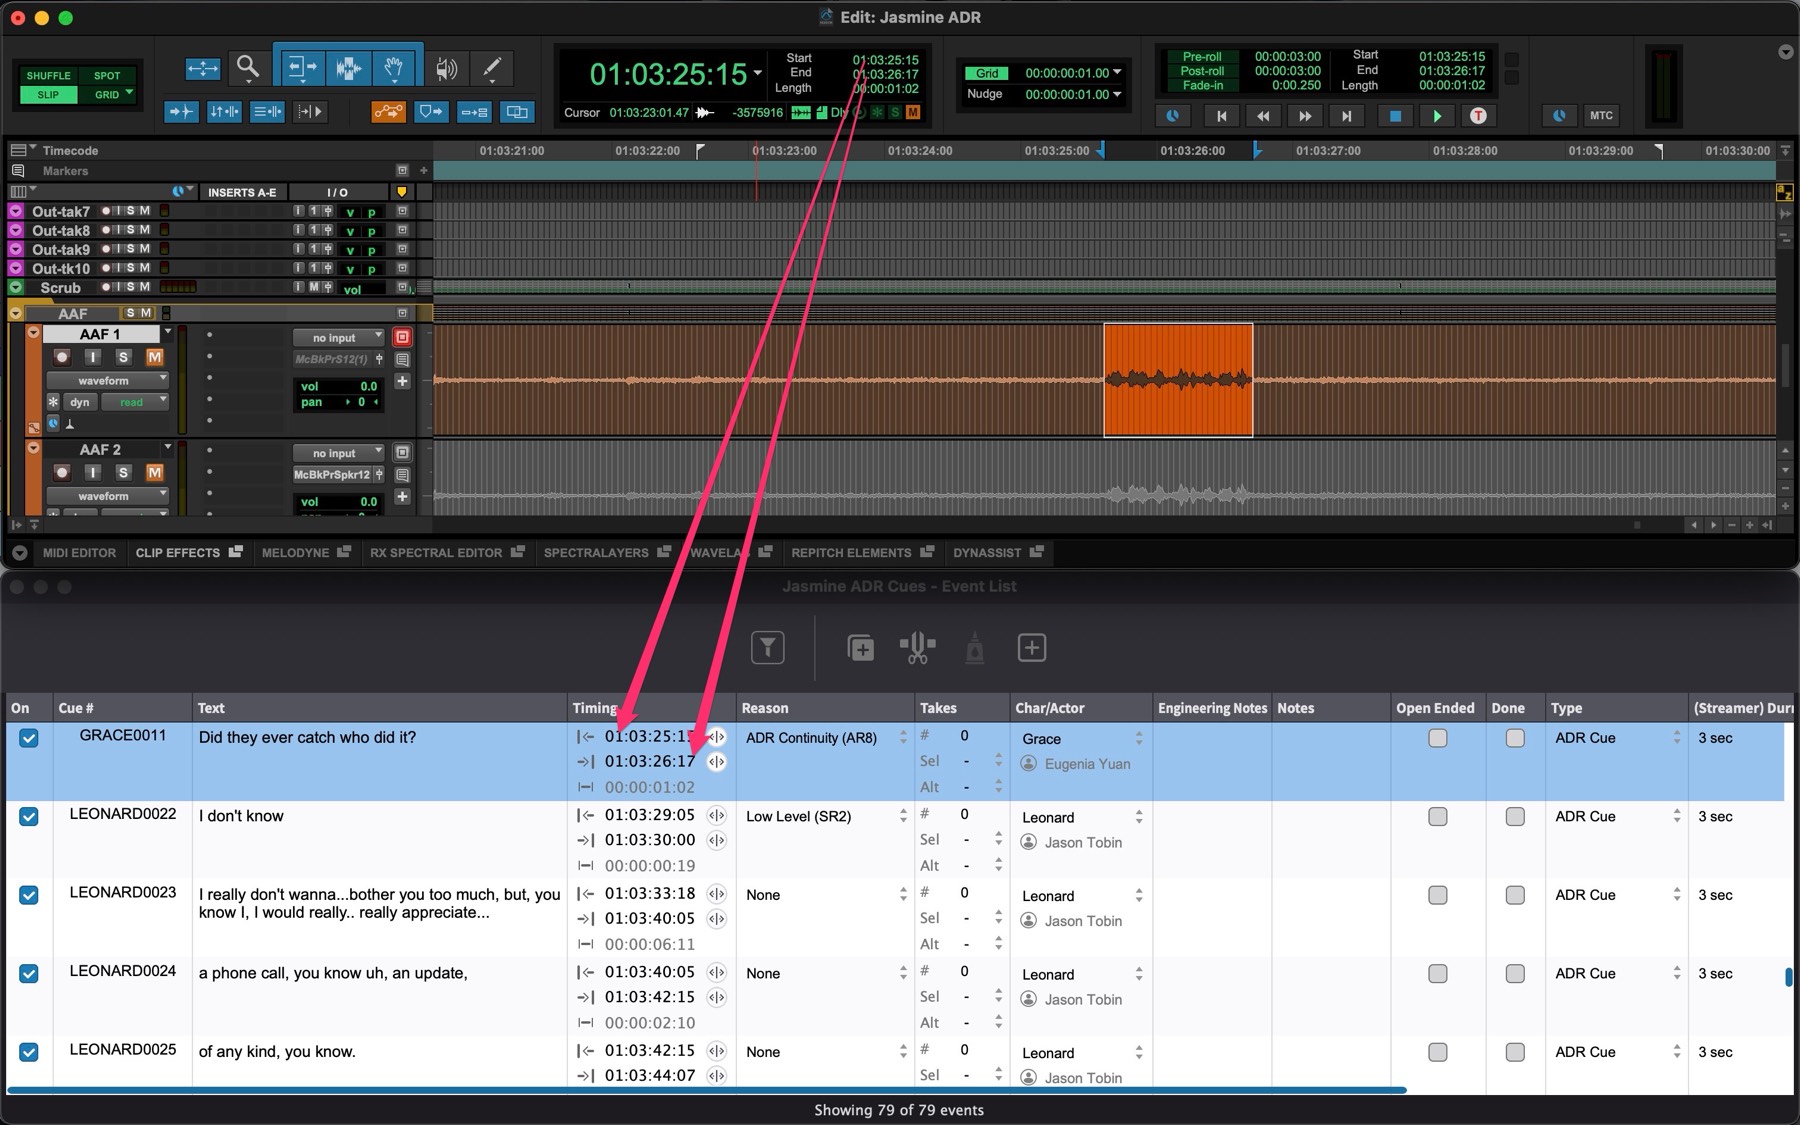Image resolution: width=1800 pixels, height=1125 pixels.
Task: Open the event list filter icon
Action: pyautogui.click(x=767, y=648)
